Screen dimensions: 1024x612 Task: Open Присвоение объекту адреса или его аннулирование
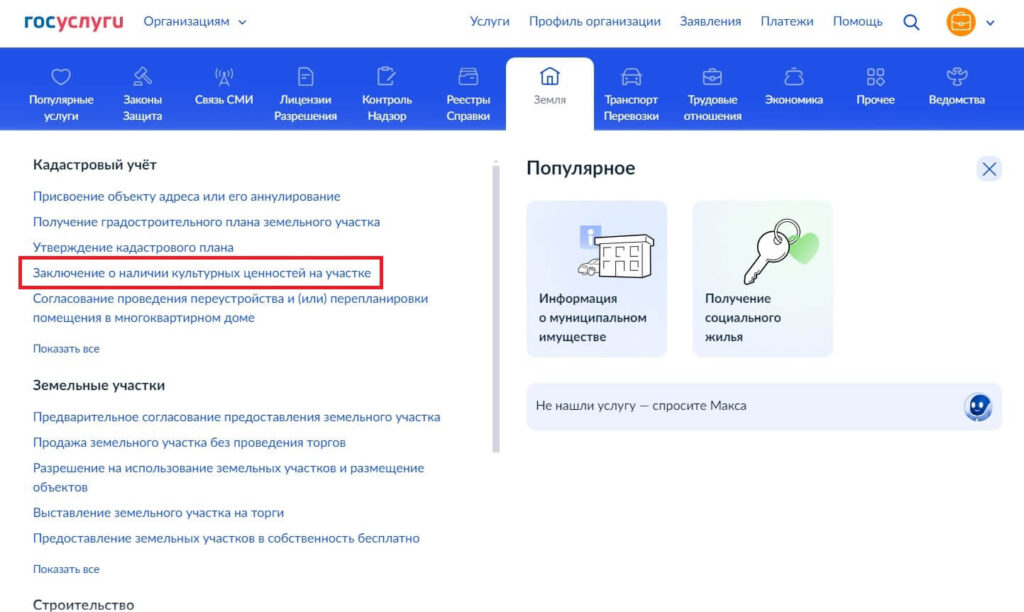pos(187,197)
